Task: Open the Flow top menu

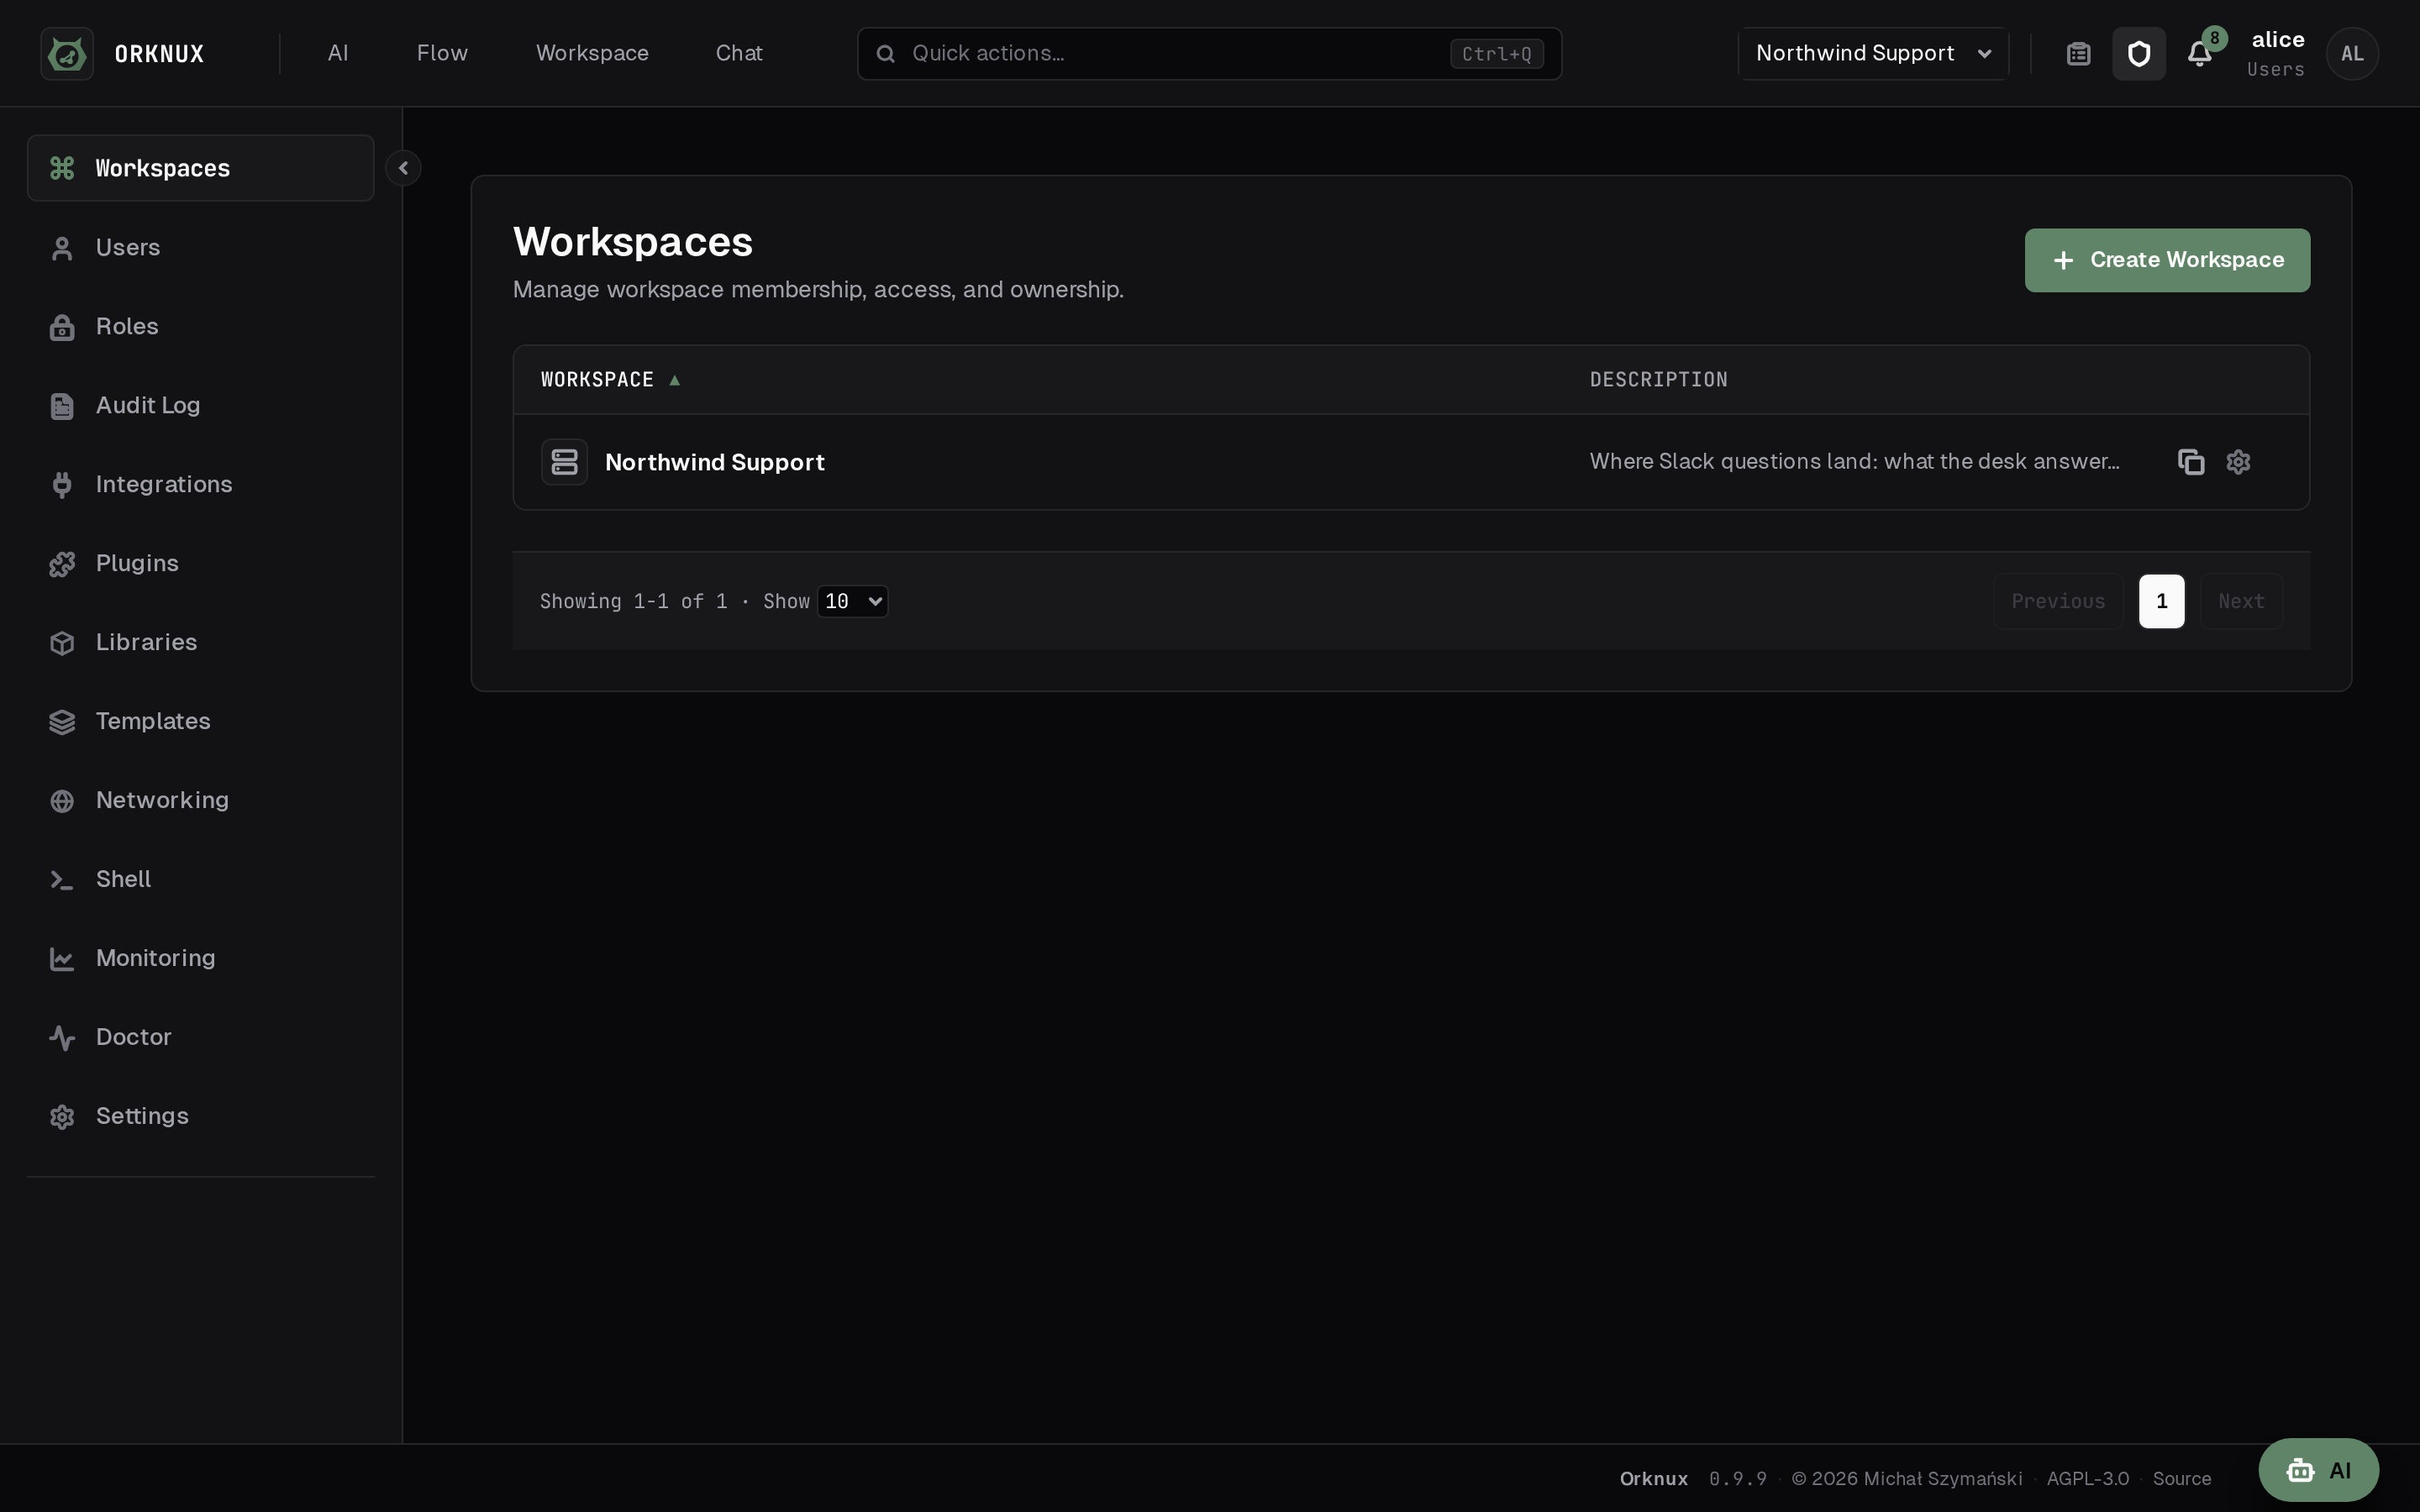Action: 442,54
